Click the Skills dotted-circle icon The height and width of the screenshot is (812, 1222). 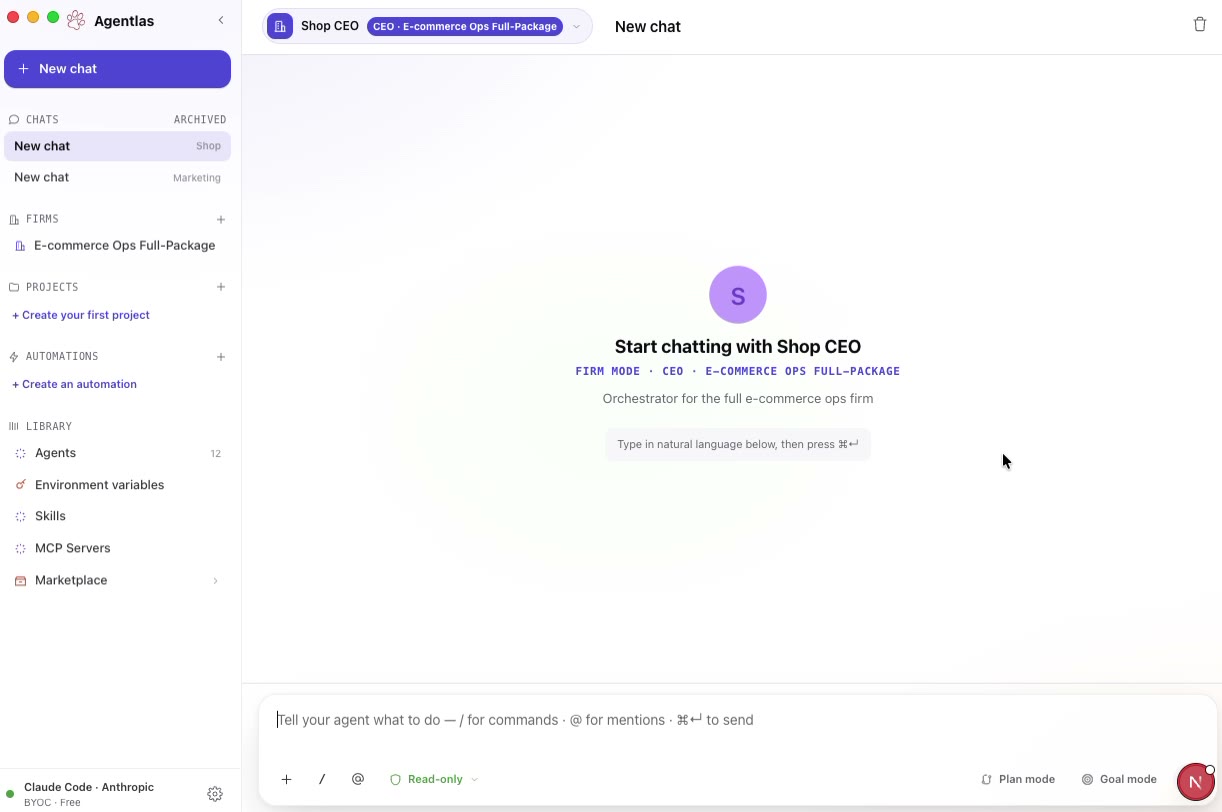click(x=20, y=516)
